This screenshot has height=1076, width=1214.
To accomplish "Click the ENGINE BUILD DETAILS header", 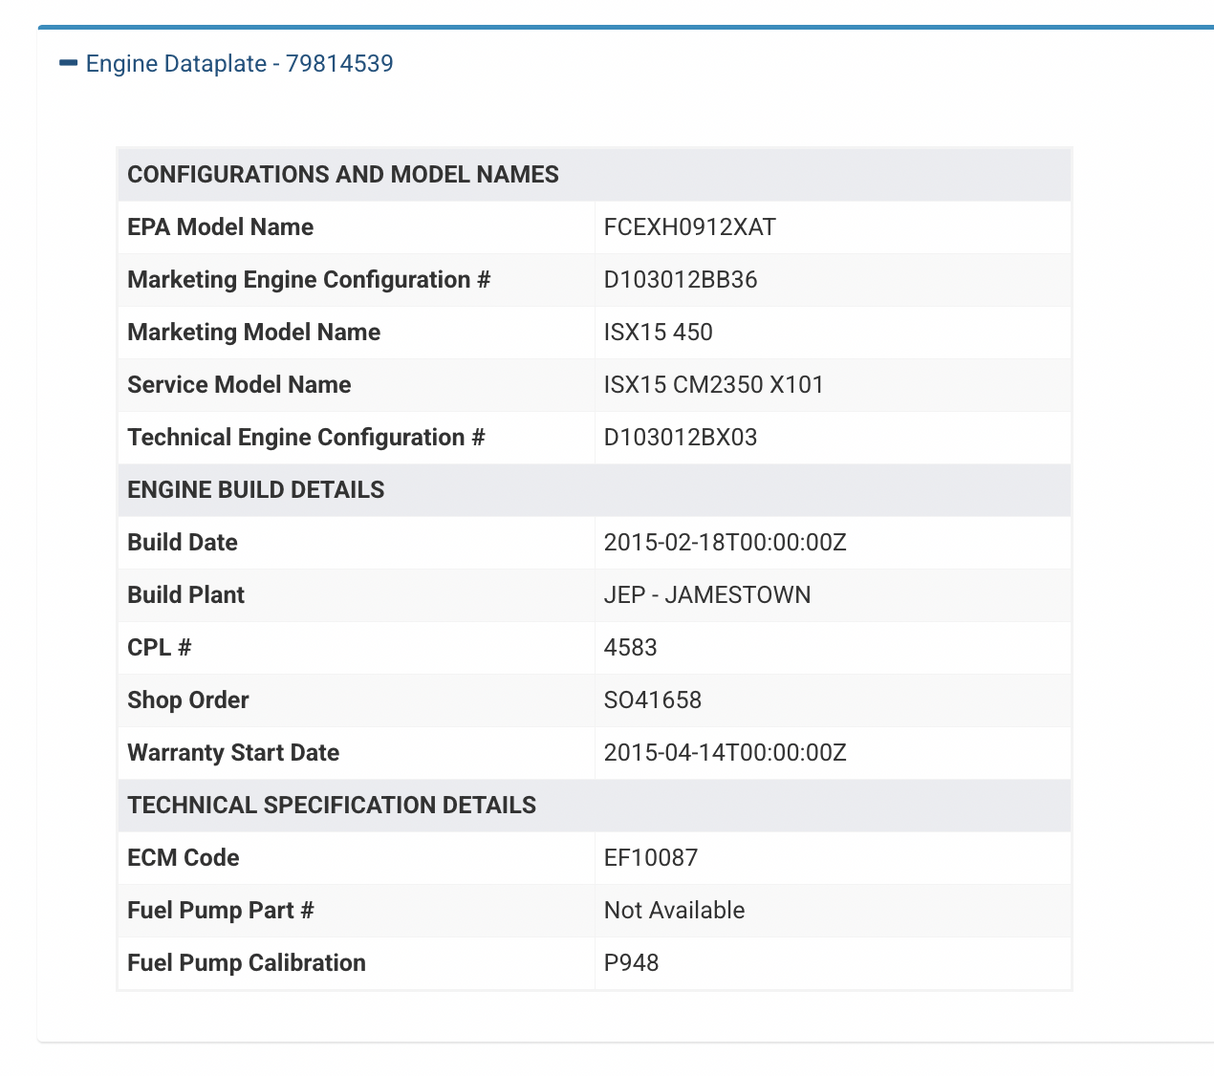I will click(256, 490).
